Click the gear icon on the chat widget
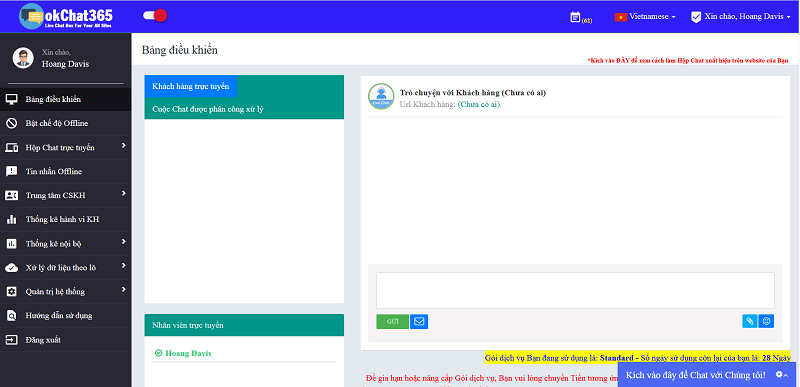This screenshot has width=800, height=387. (x=779, y=374)
